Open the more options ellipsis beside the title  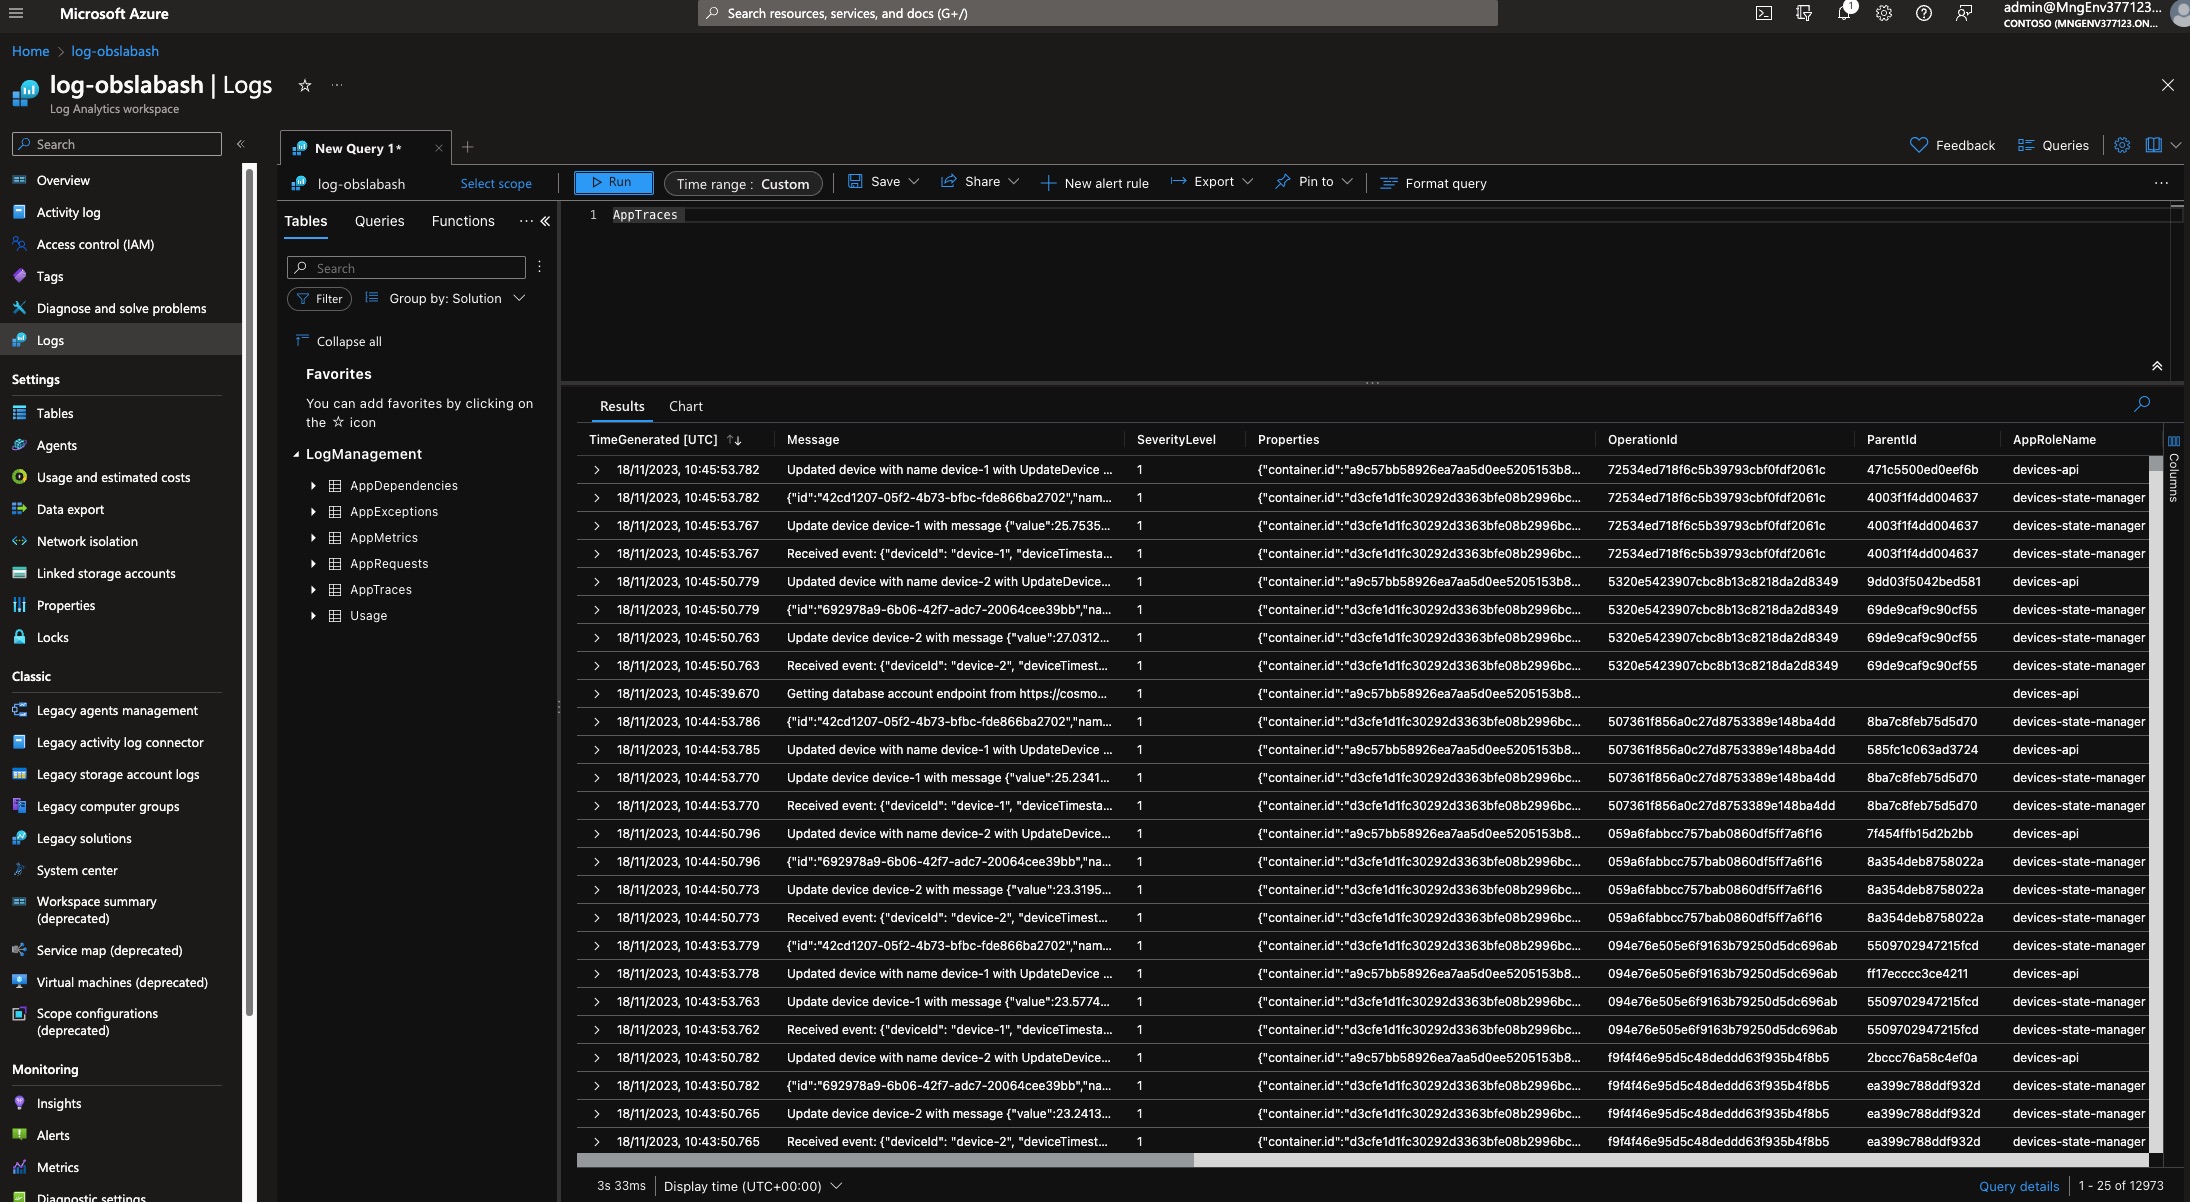coord(337,86)
